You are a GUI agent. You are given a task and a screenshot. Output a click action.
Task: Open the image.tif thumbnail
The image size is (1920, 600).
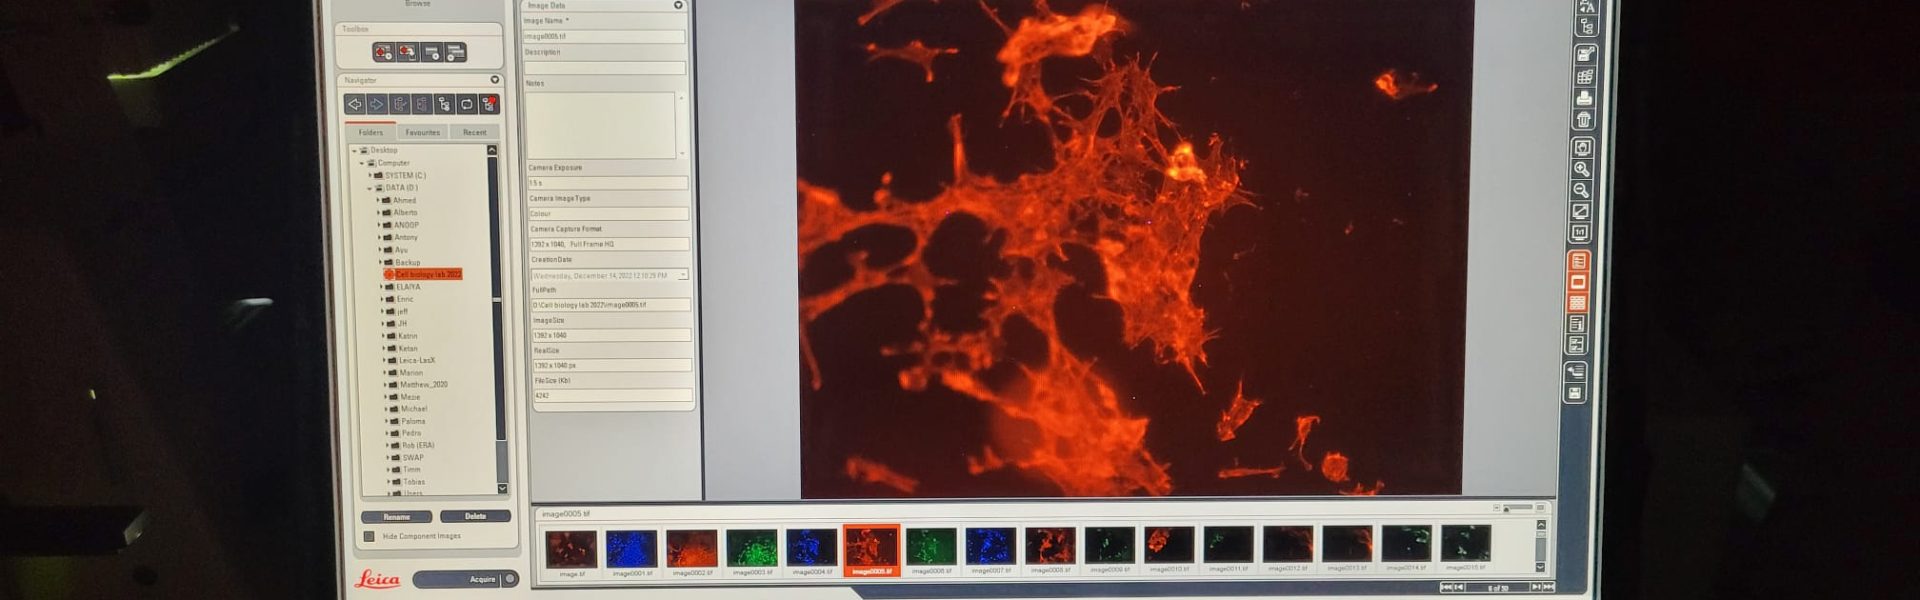coord(572,550)
